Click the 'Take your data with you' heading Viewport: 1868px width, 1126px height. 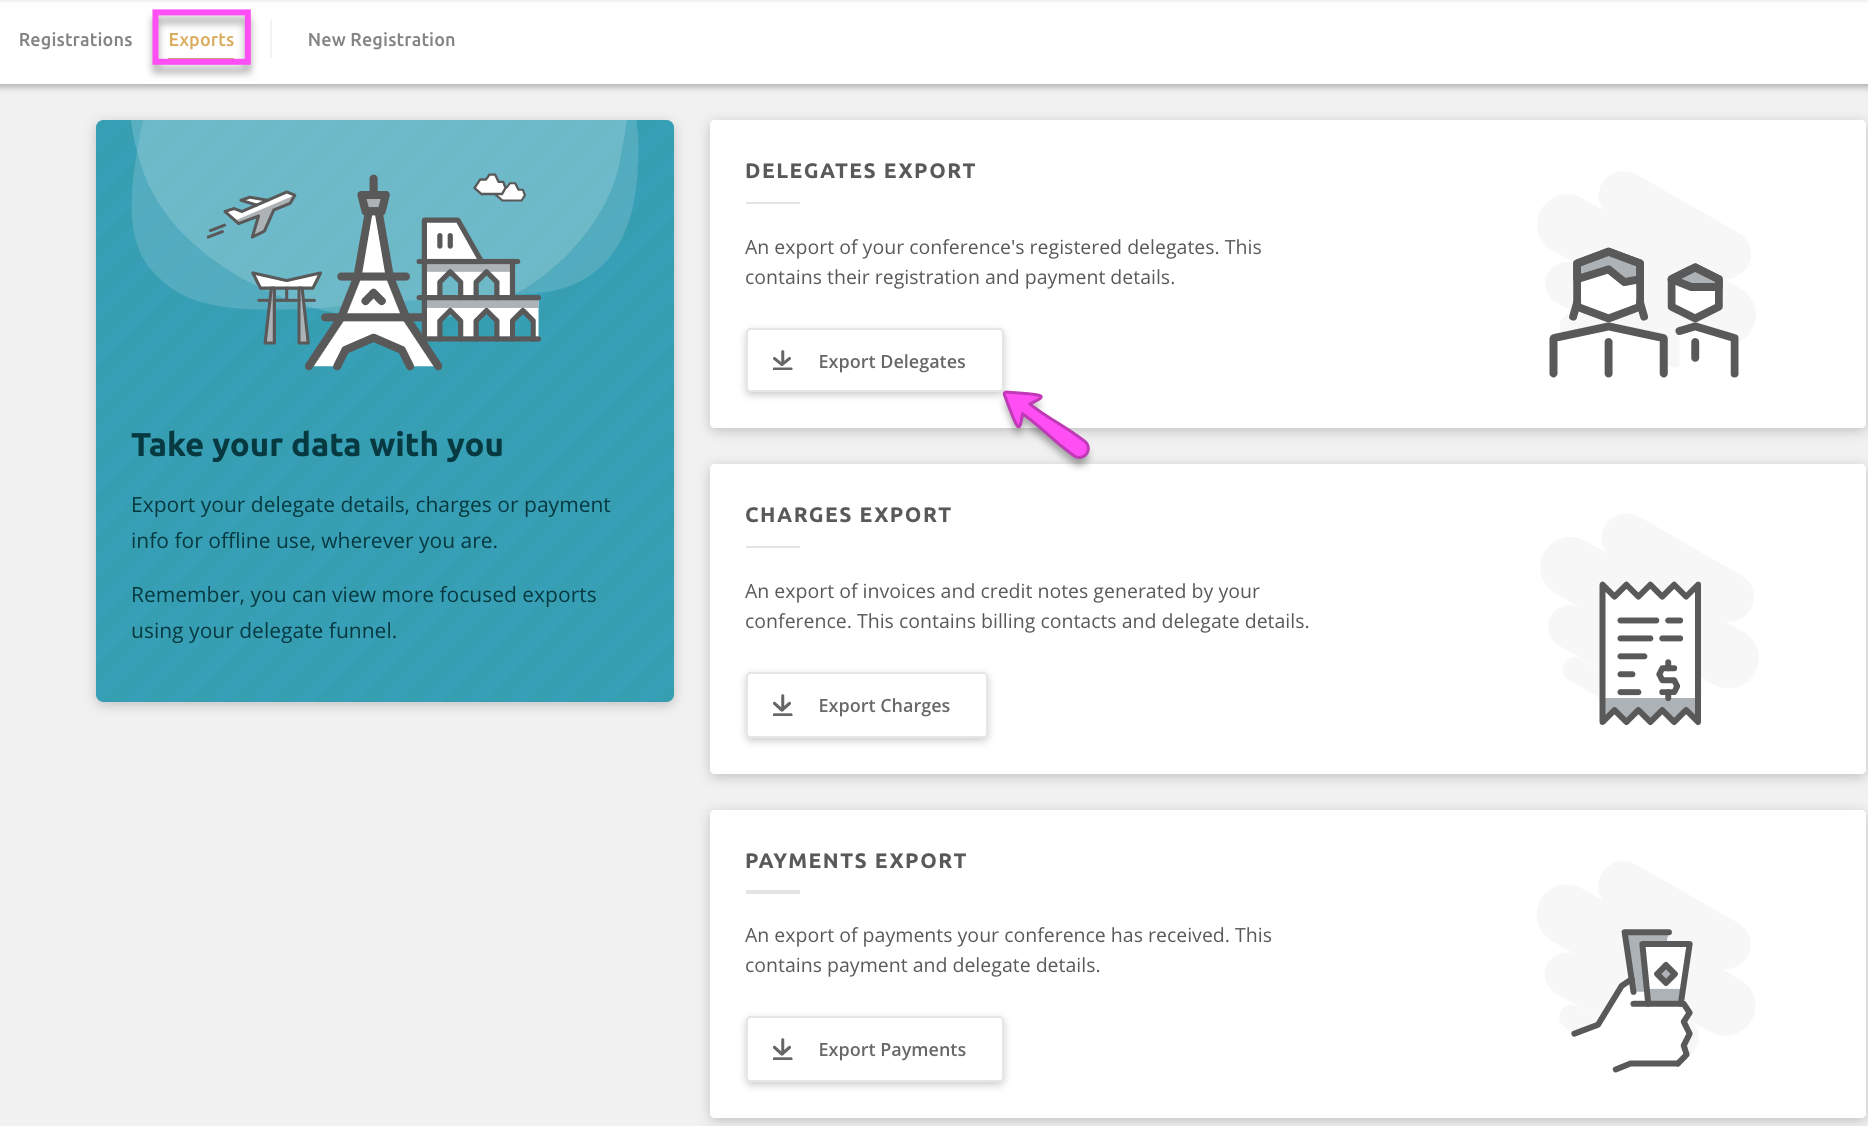pos(317,445)
